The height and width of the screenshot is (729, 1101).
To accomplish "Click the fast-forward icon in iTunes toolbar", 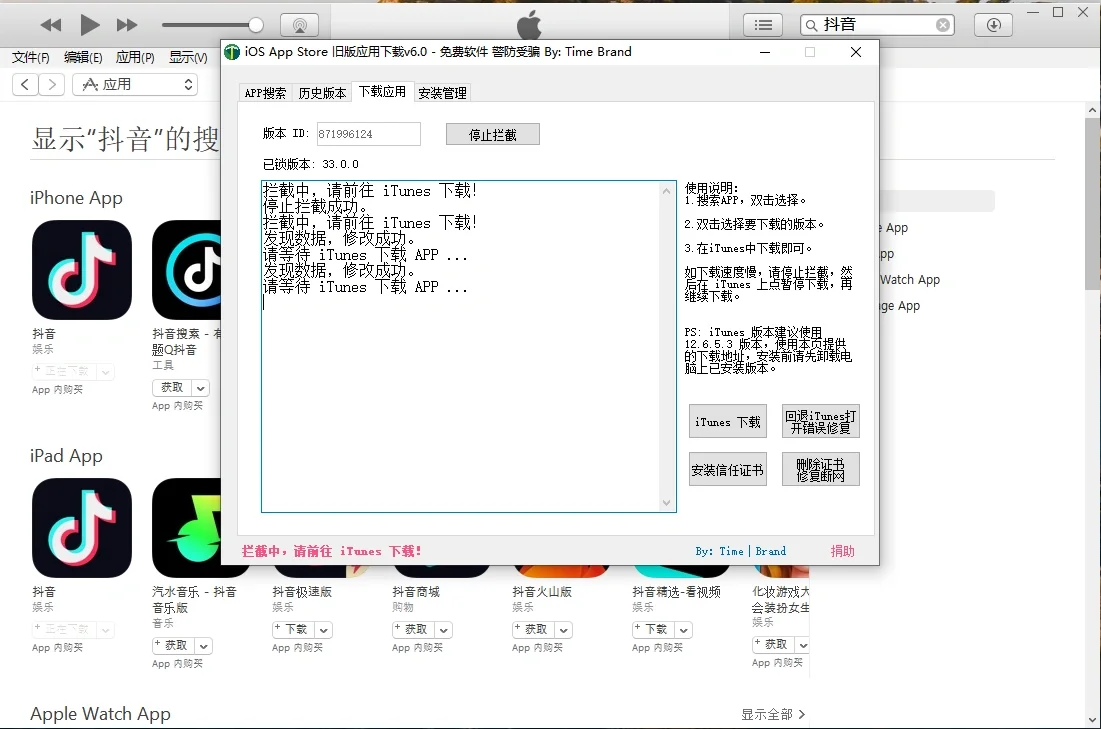I will [127, 24].
